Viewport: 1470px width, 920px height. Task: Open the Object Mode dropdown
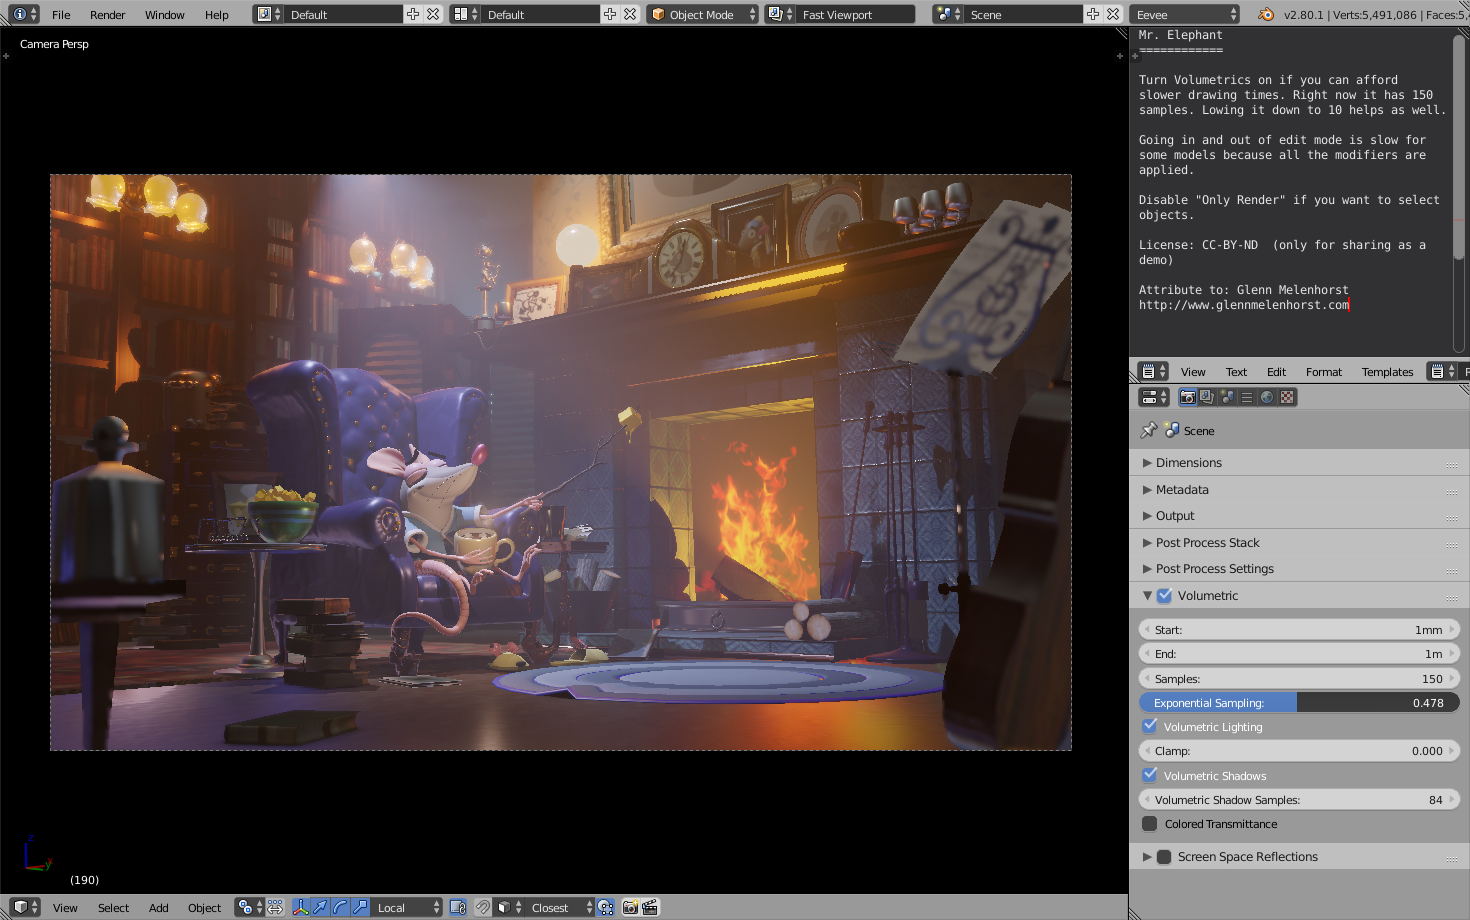point(702,14)
